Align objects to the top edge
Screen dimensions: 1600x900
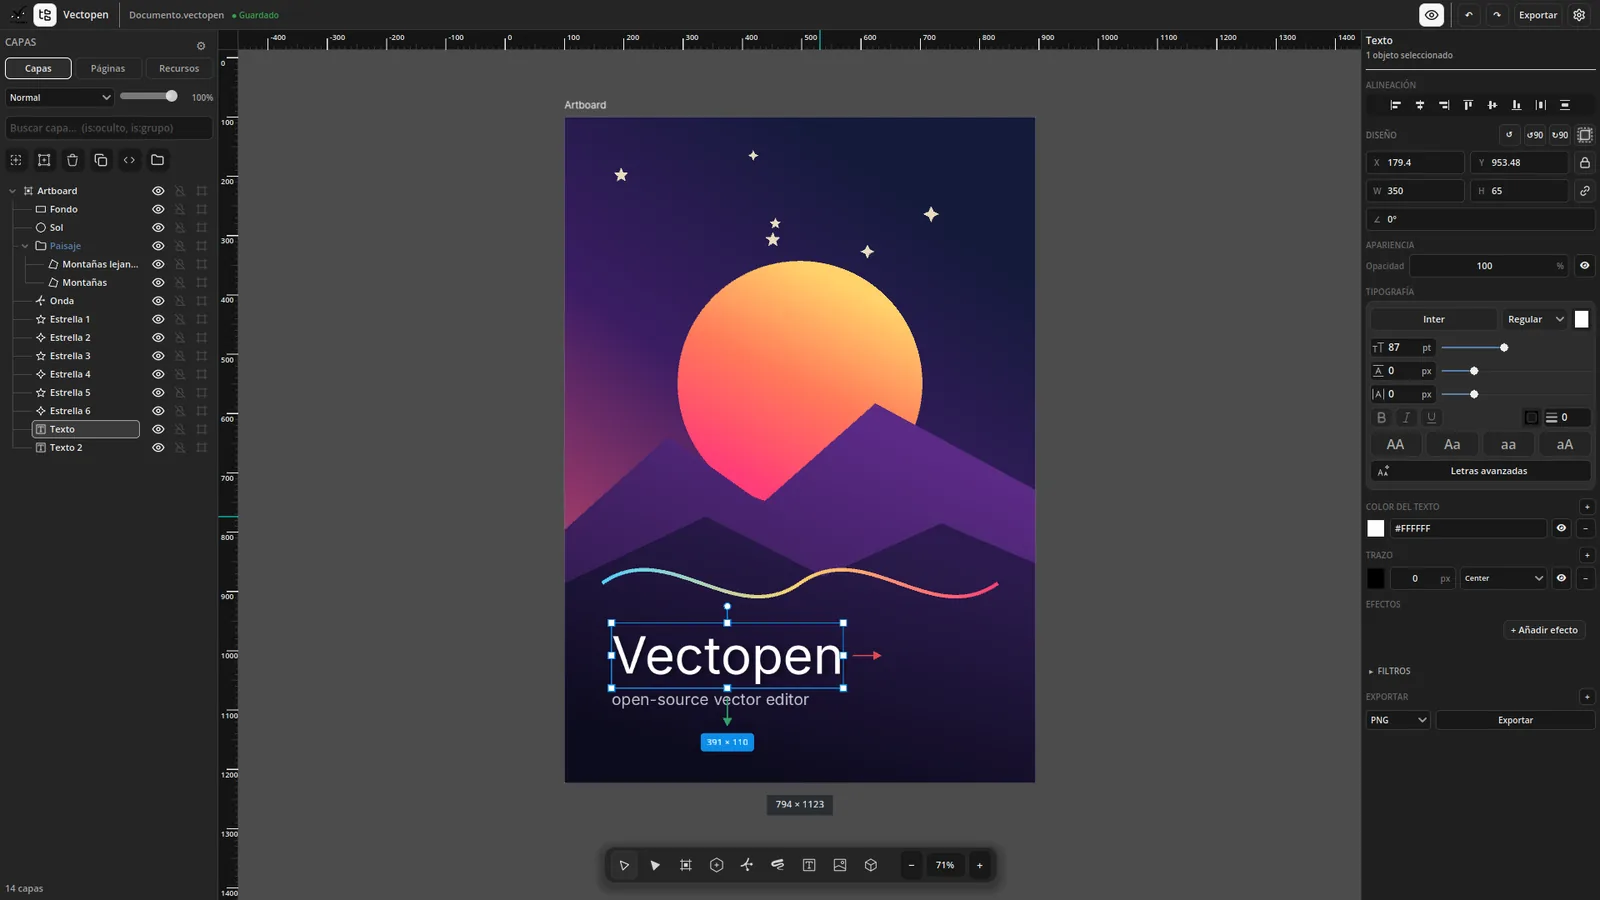coord(1468,105)
